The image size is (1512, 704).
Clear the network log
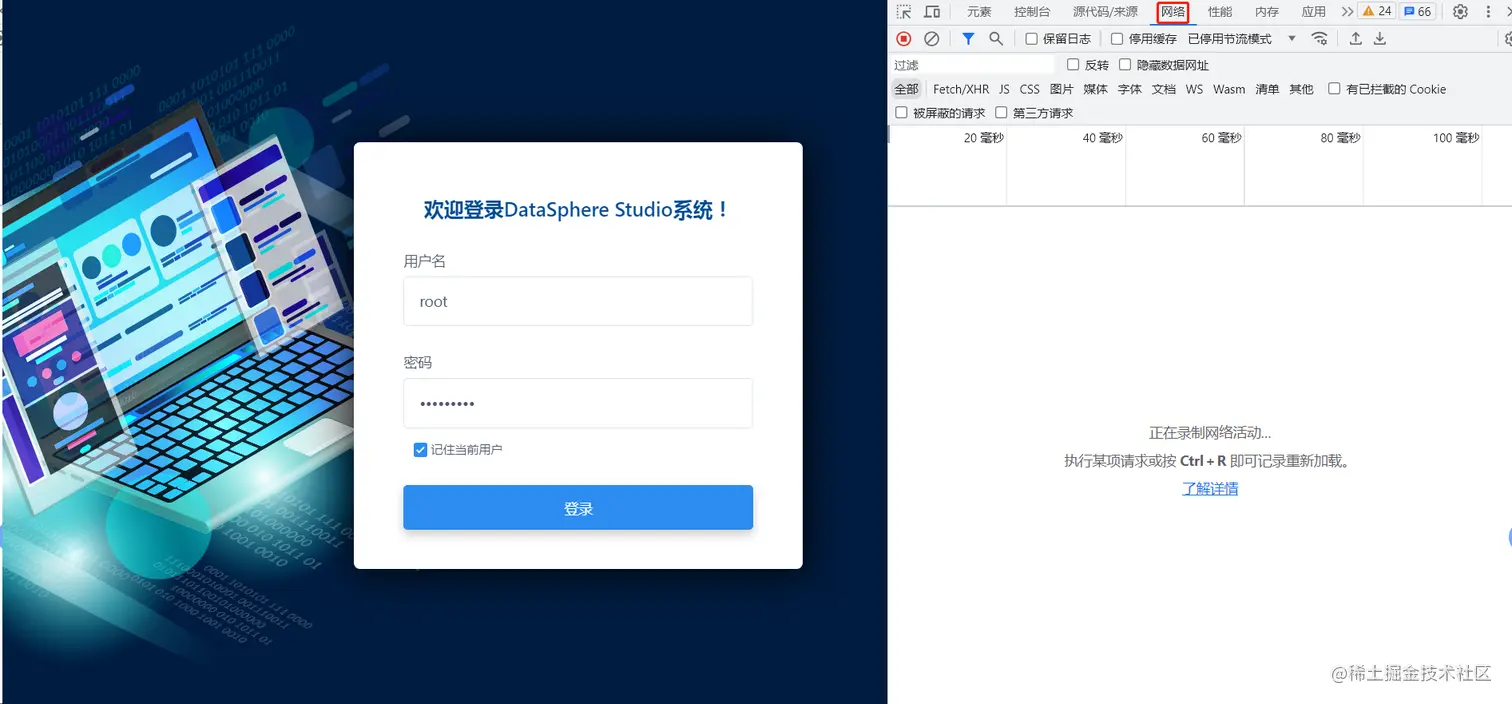click(931, 38)
